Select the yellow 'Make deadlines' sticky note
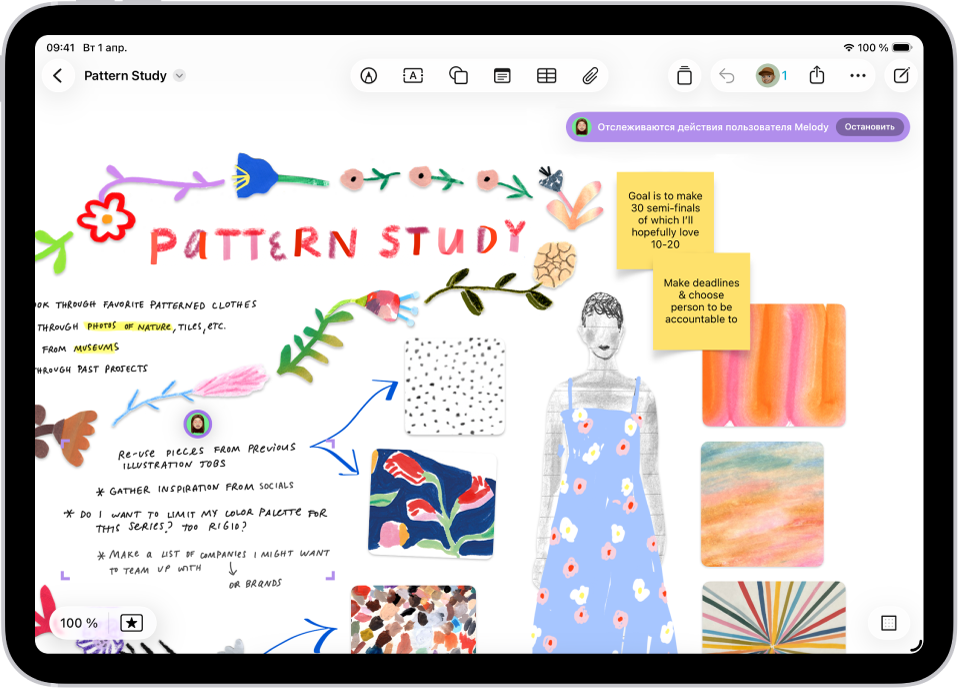This screenshot has height=689, width=960. [x=701, y=310]
